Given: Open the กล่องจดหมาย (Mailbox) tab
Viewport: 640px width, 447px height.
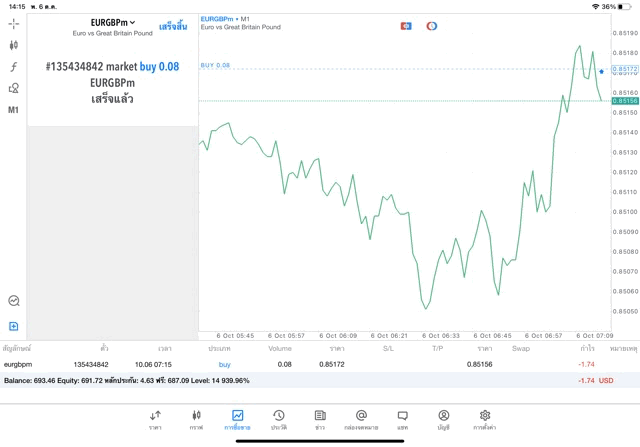Looking at the screenshot, I should (361, 419).
